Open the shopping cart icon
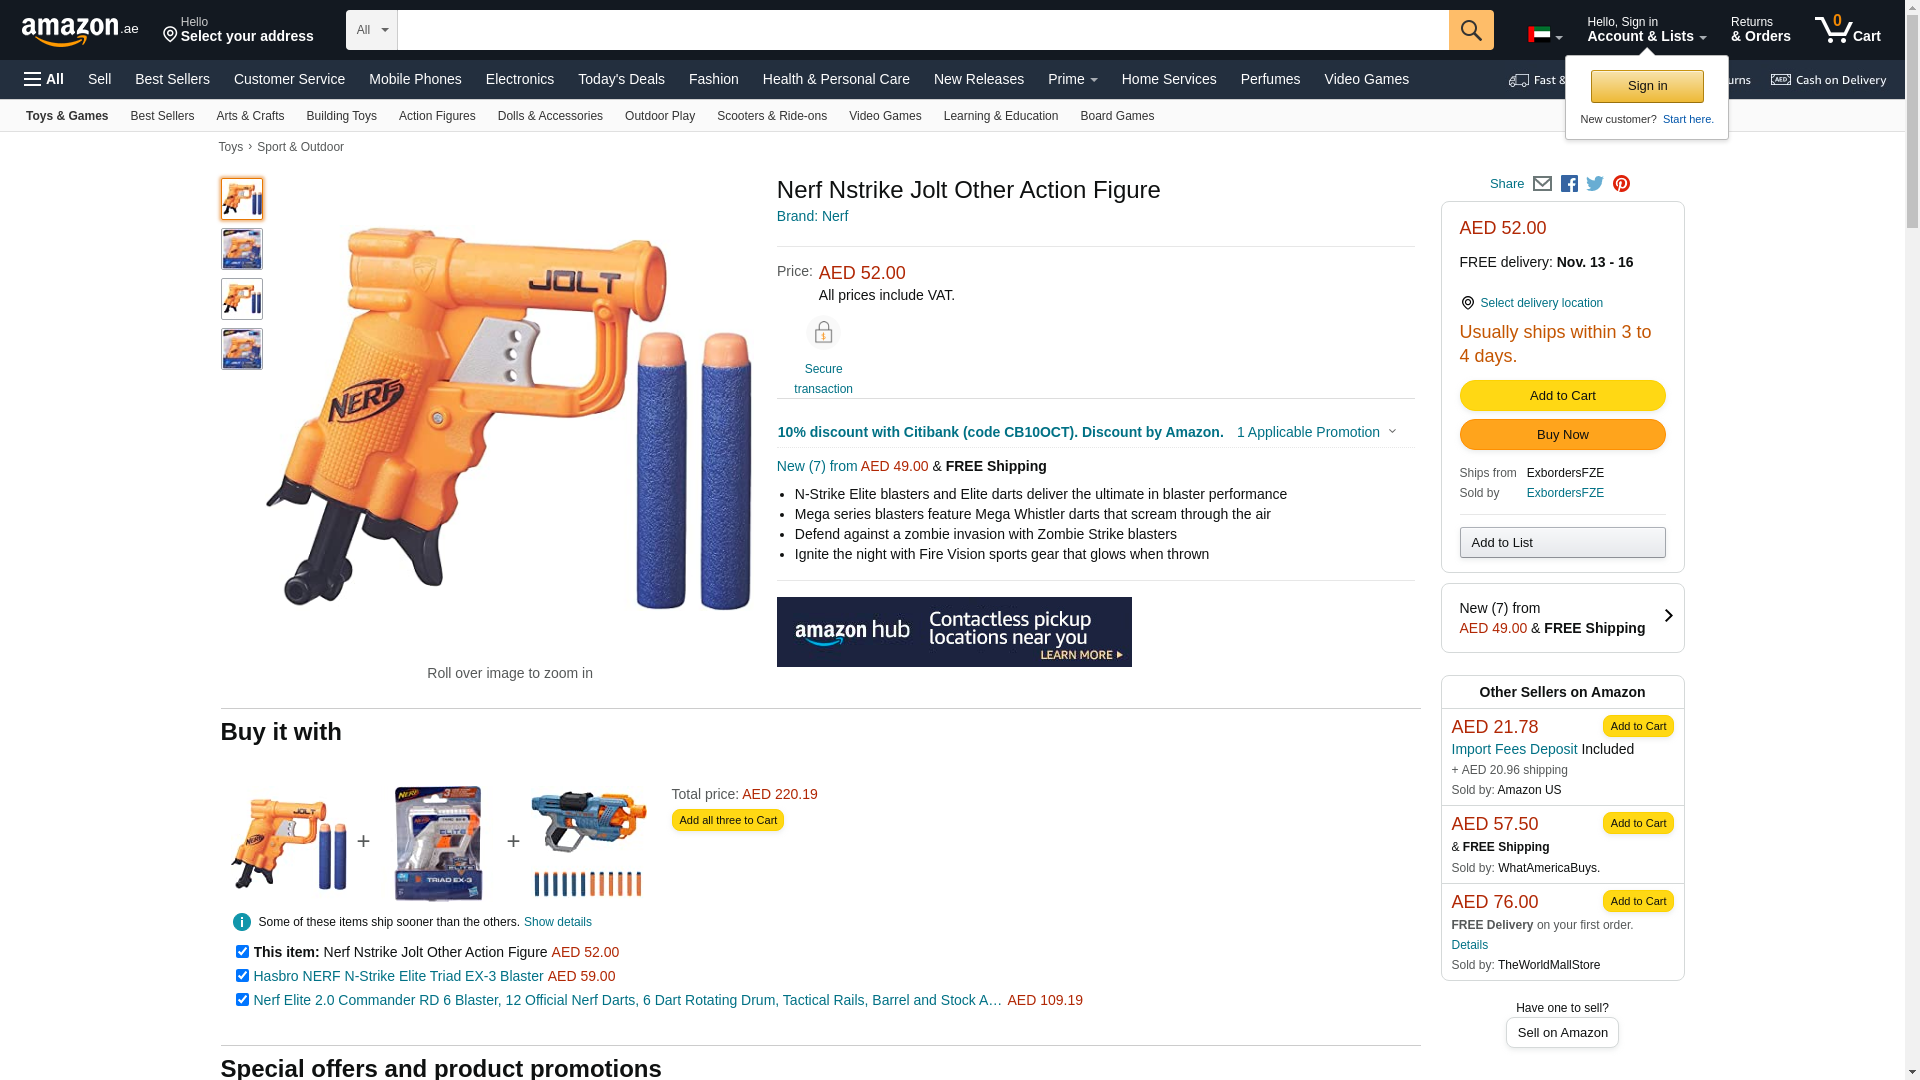 coord(1848,30)
